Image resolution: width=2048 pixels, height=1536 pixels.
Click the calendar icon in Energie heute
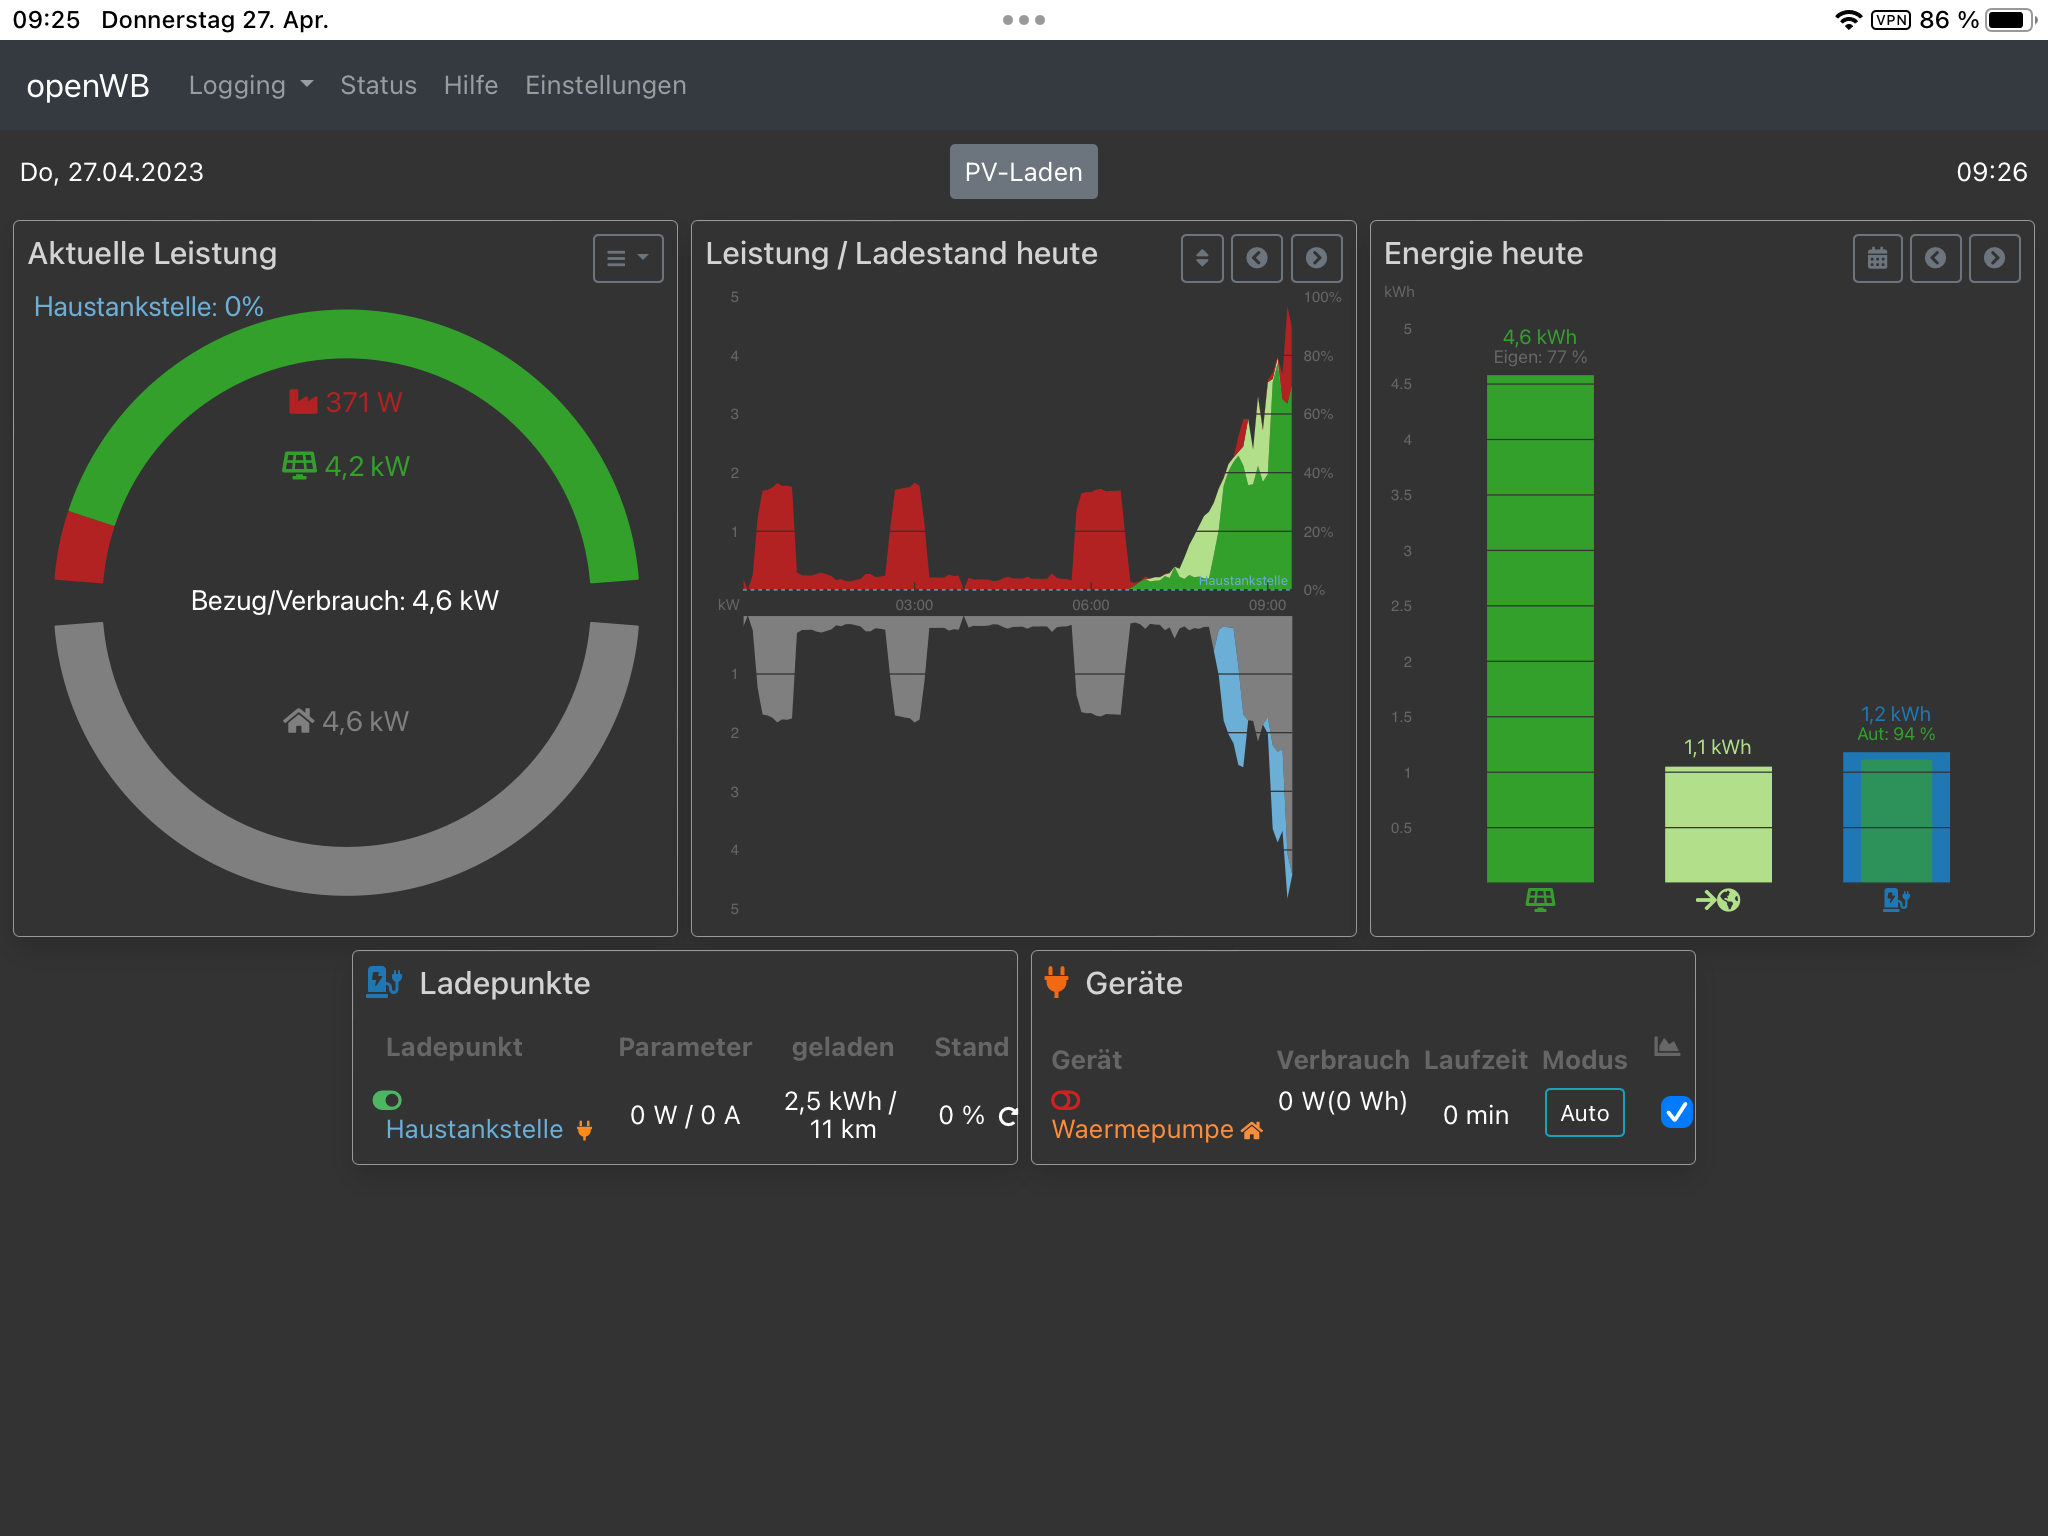pos(1877,259)
